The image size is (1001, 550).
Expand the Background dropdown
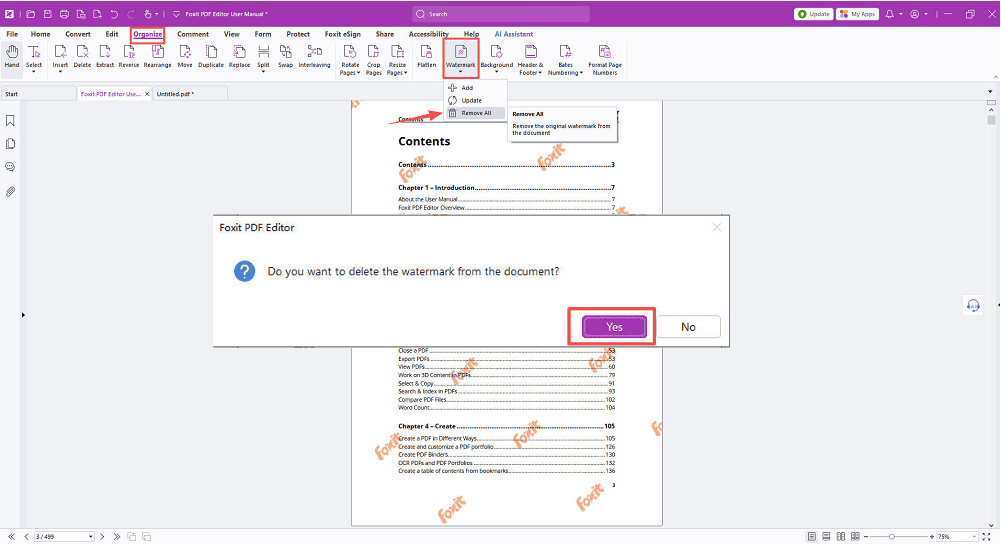(x=497, y=72)
